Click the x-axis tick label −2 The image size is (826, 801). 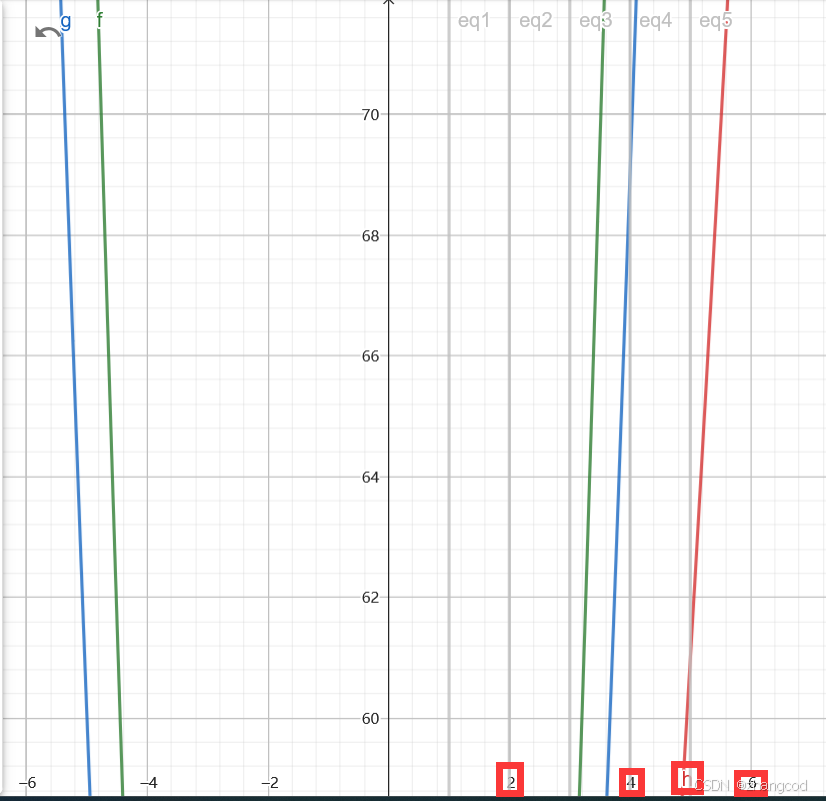[x=270, y=783]
